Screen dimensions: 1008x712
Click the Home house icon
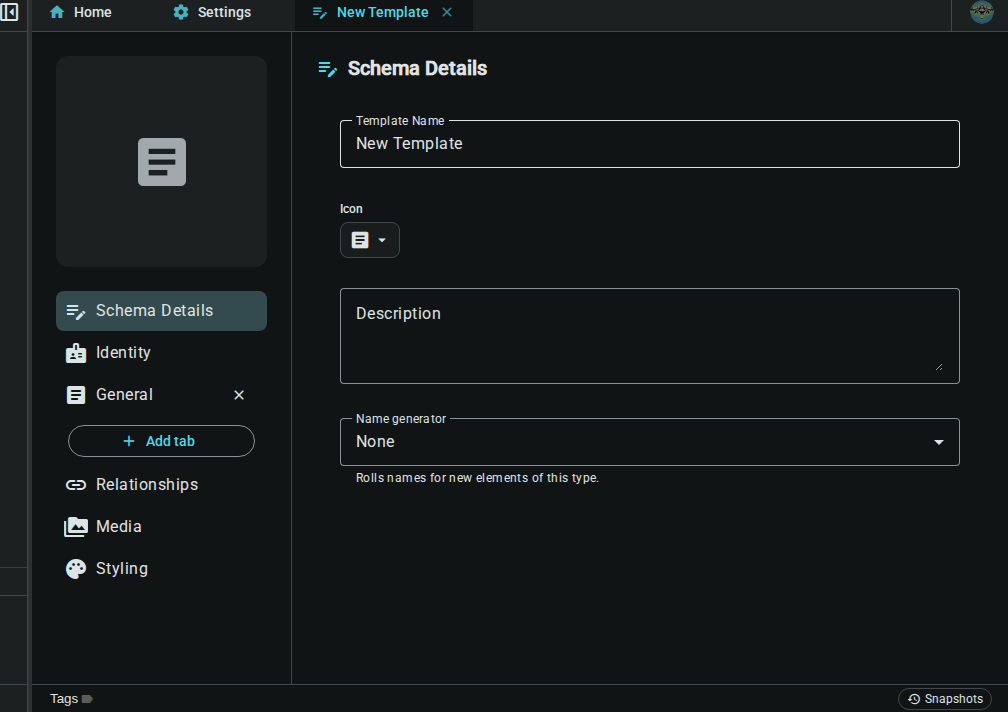point(57,12)
